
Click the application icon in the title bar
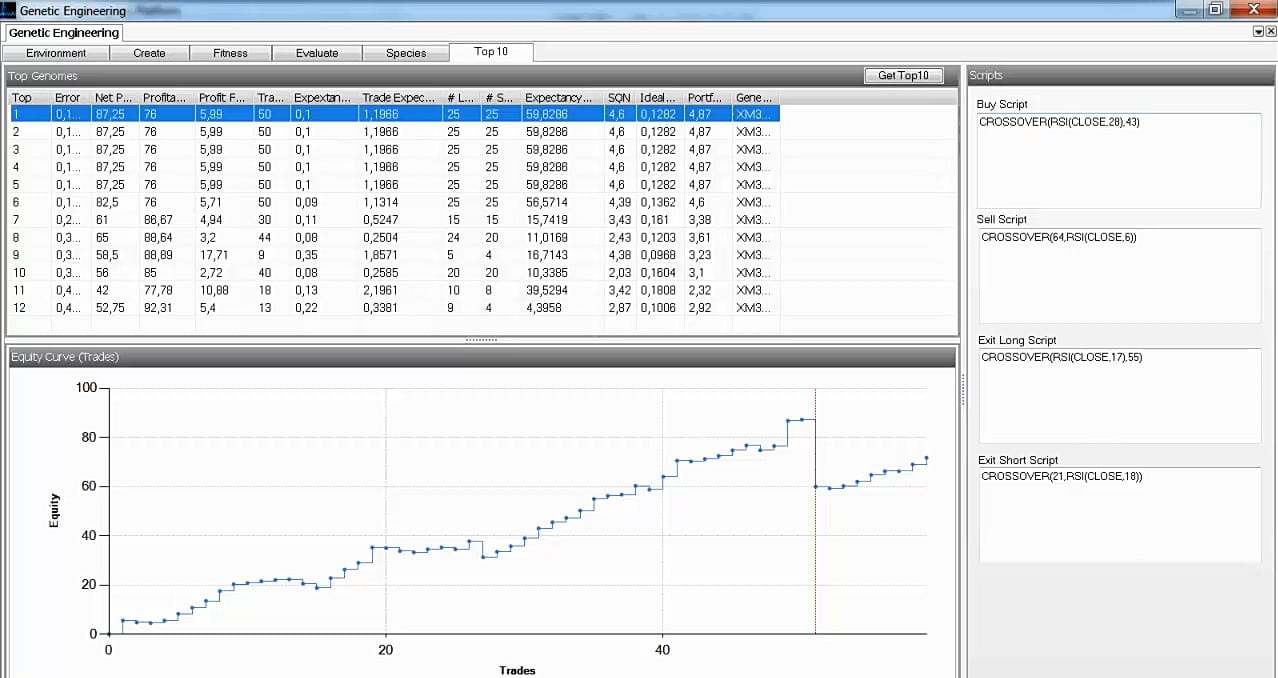click(x=9, y=10)
